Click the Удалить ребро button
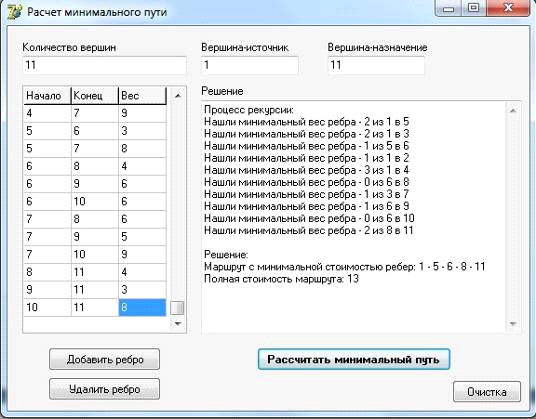This screenshot has width=536, height=419. 104,389
